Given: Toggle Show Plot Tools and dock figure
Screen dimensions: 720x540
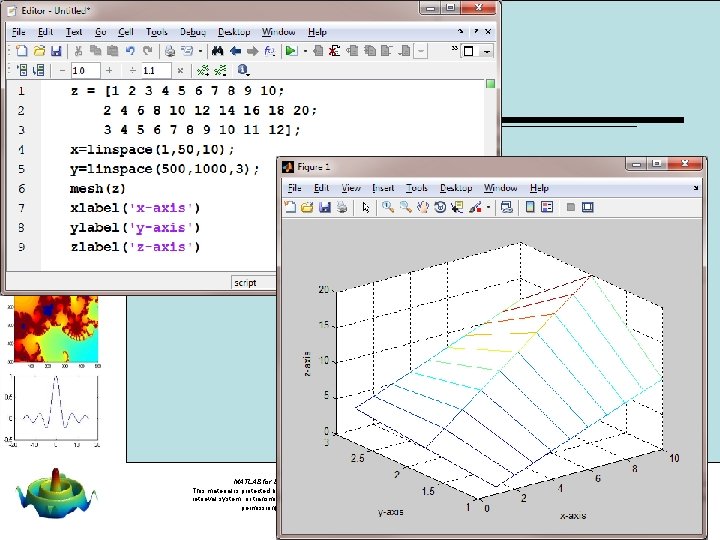Looking at the screenshot, I should pyautogui.click(x=588, y=207).
